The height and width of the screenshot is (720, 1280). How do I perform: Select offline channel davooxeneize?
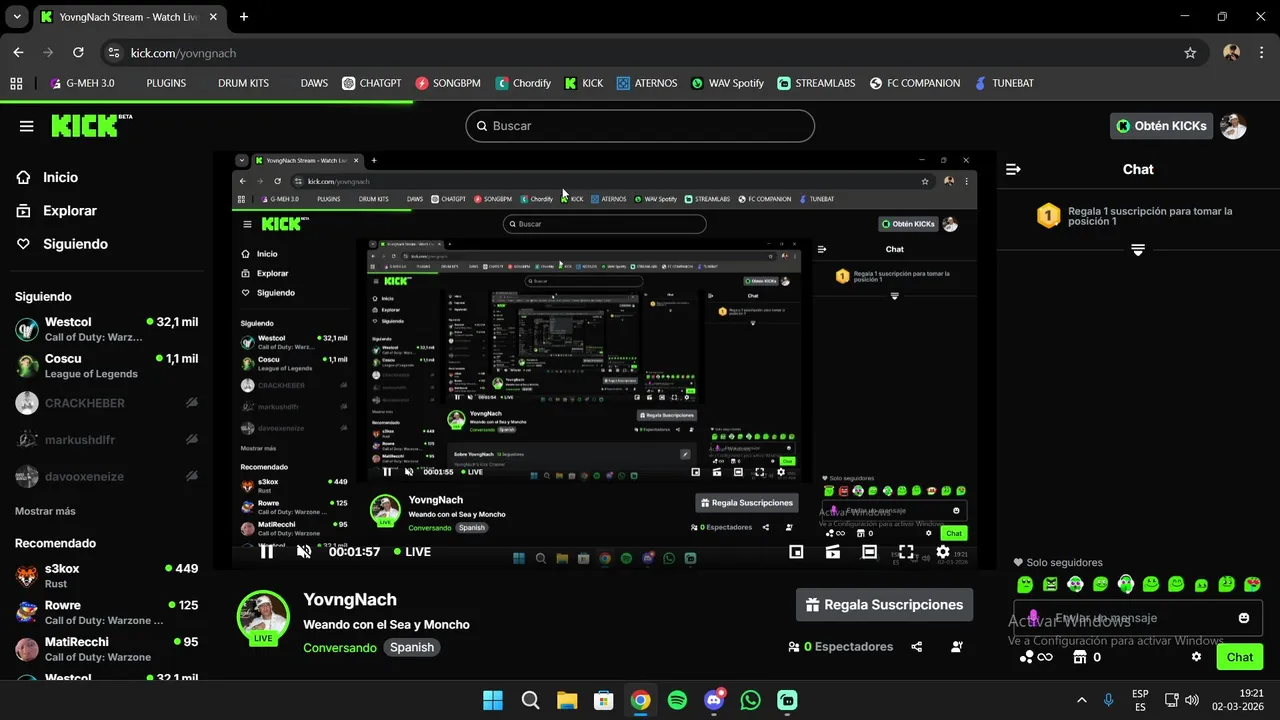(x=106, y=477)
